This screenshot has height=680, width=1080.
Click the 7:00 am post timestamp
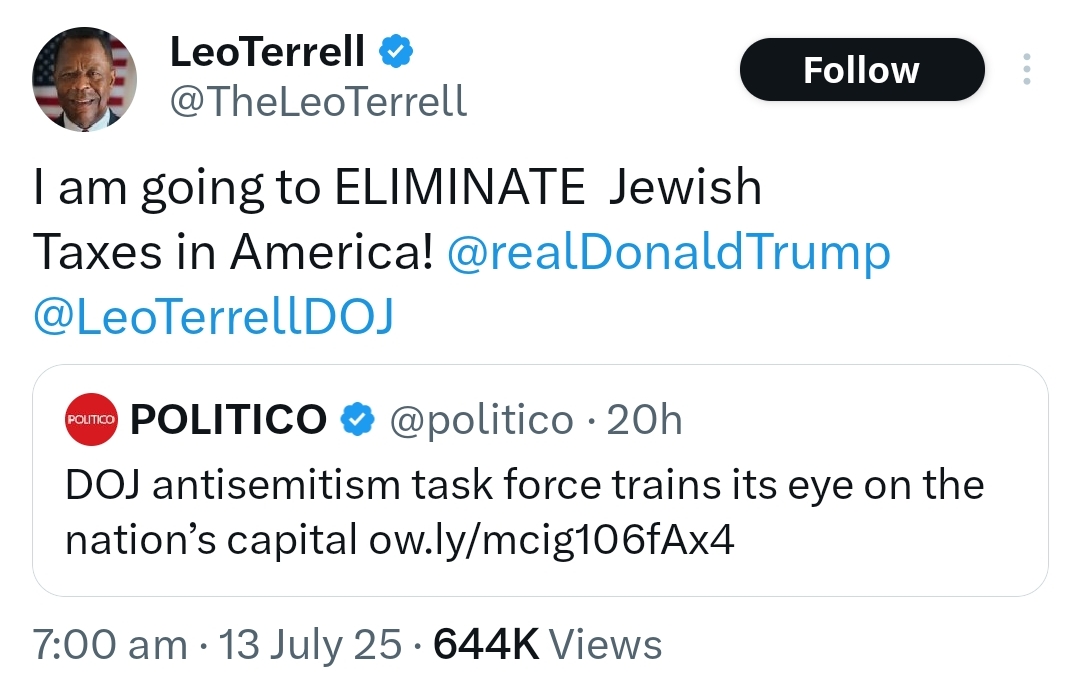tap(110, 645)
